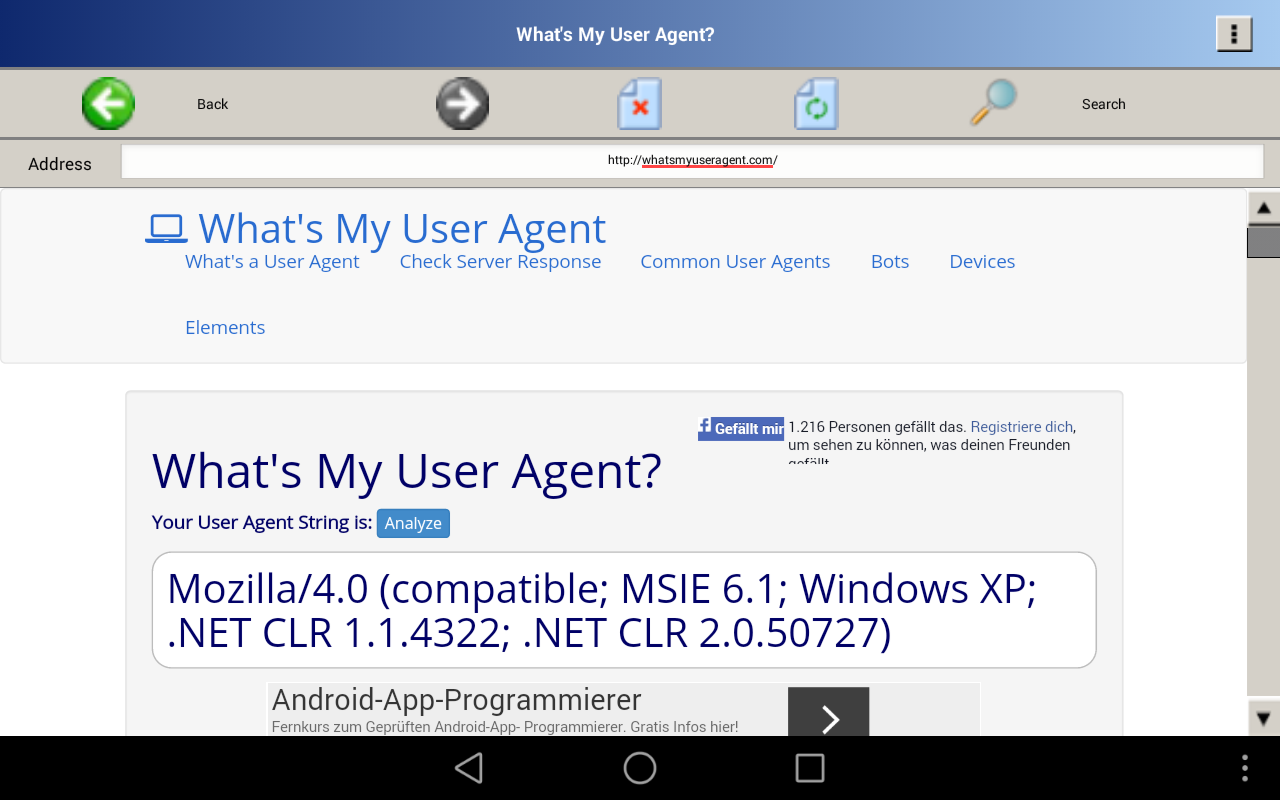Open Android recent apps square button

(810, 768)
